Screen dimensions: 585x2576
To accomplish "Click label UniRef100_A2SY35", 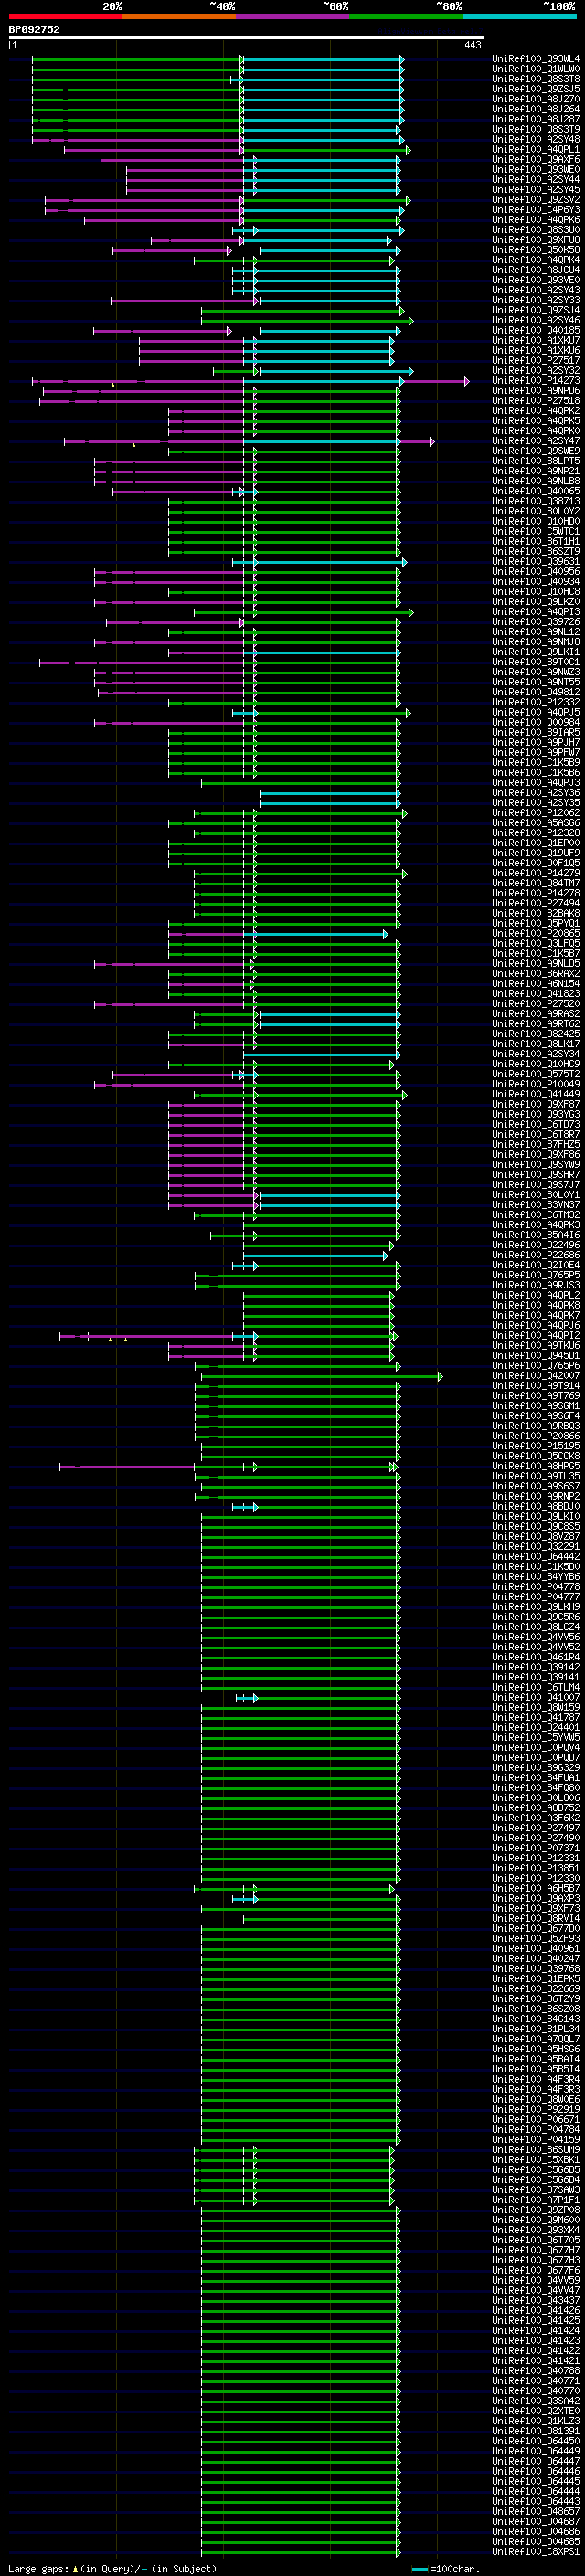I will click(536, 803).
